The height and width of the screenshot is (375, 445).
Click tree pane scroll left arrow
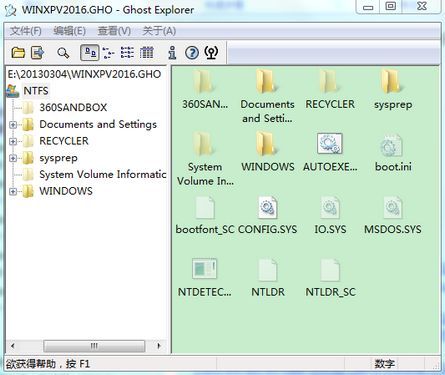tap(13, 346)
